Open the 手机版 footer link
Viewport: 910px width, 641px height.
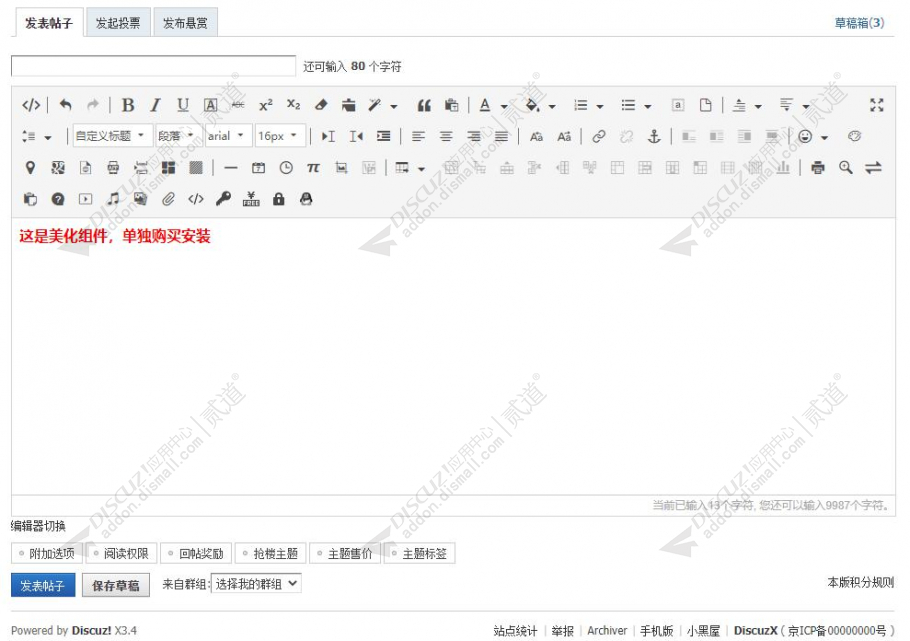pos(656,631)
